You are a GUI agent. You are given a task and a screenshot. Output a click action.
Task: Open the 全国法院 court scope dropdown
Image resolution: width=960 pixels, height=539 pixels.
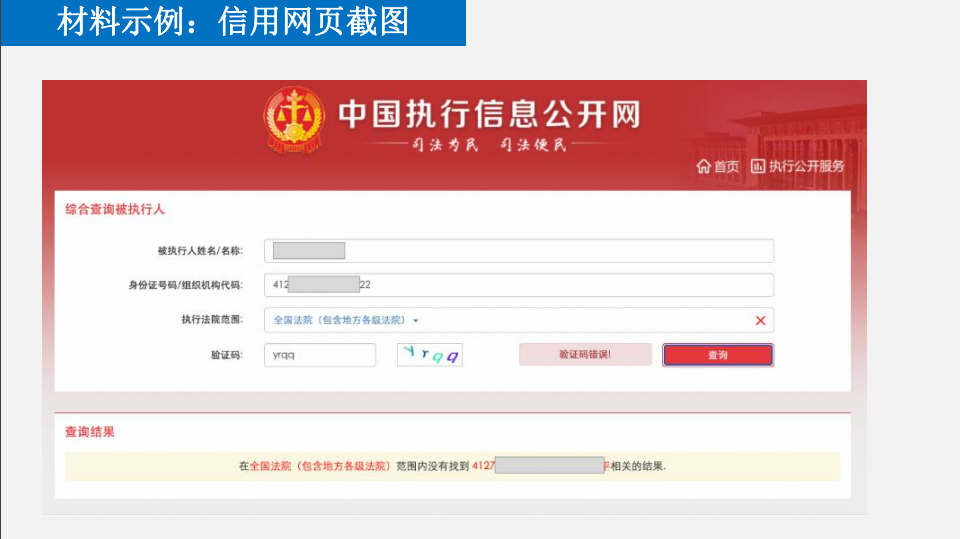point(346,320)
